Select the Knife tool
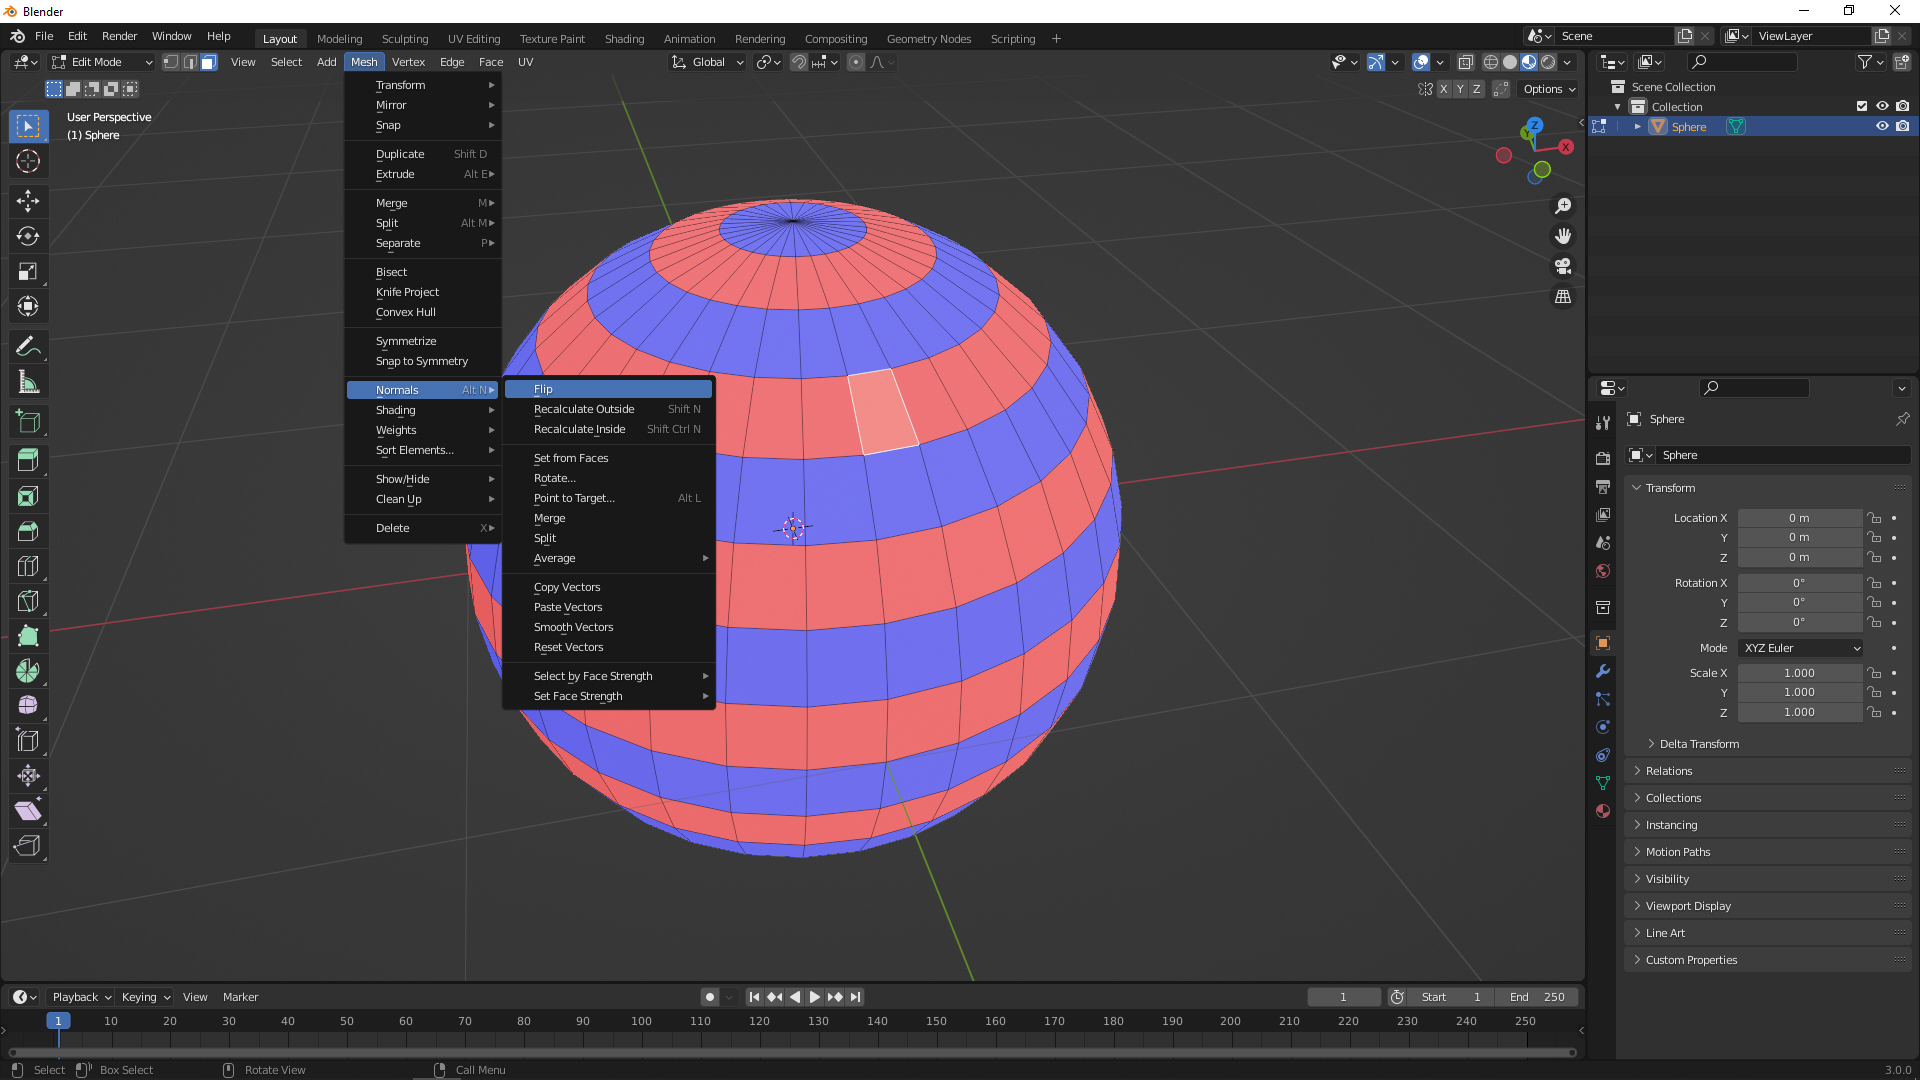Image resolution: width=1920 pixels, height=1080 pixels. pyautogui.click(x=28, y=601)
